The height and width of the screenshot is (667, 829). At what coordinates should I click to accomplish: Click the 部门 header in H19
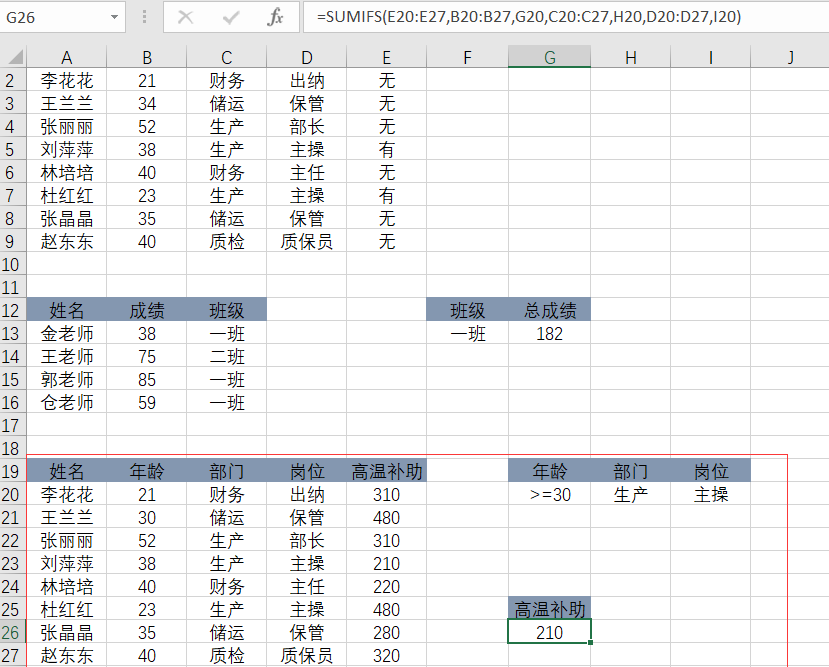tap(631, 471)
